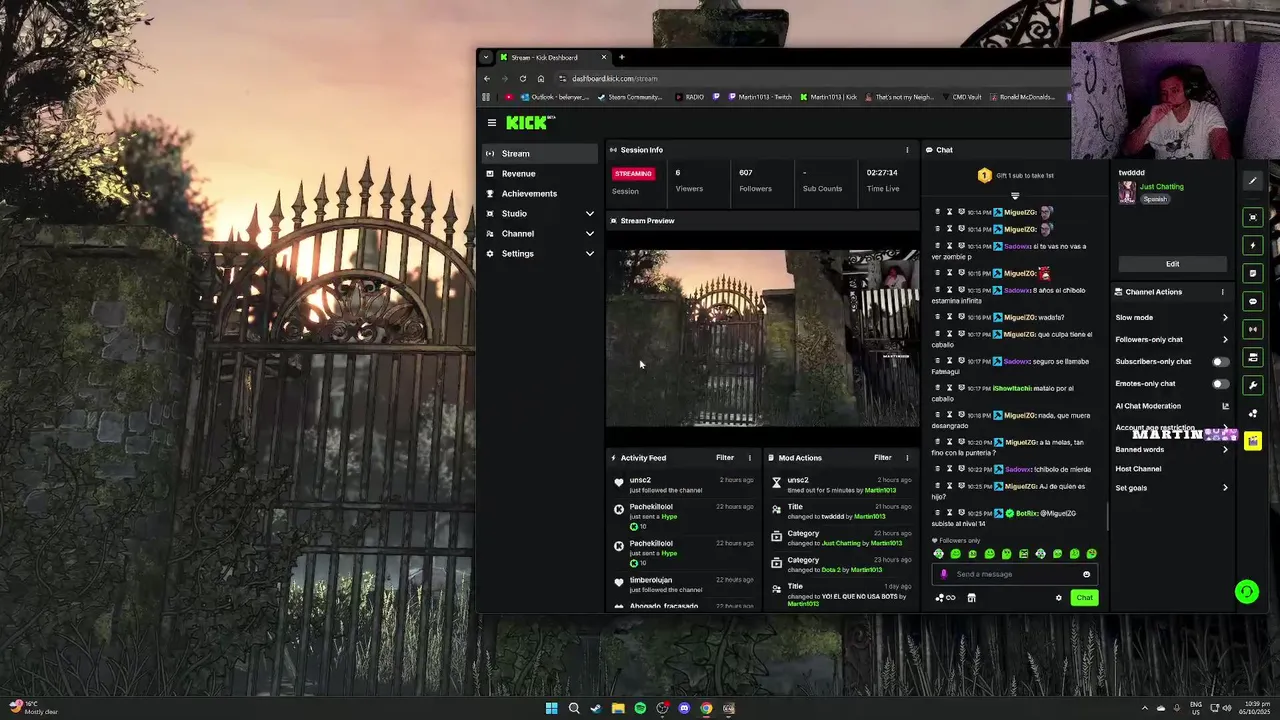Open Mod Actions three-dot options
The image size is (1280, 720).
pyautogui.click(x=907, y=458)
